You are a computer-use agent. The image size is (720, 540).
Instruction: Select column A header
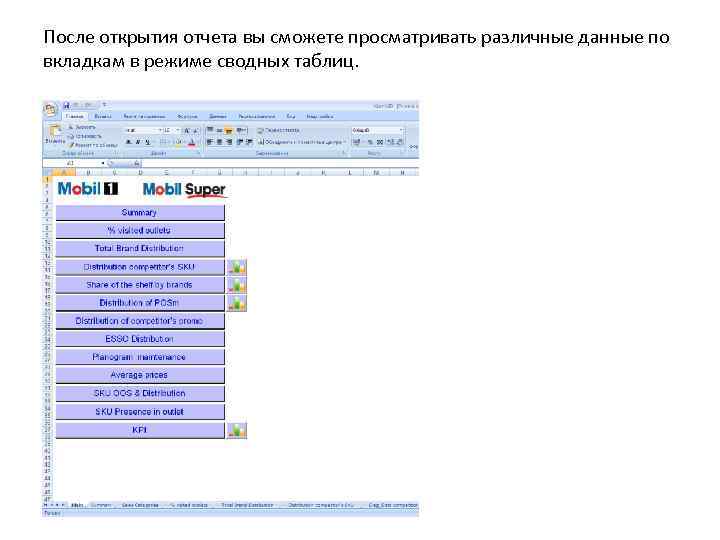pyautogui.click(x=64, y=173)
